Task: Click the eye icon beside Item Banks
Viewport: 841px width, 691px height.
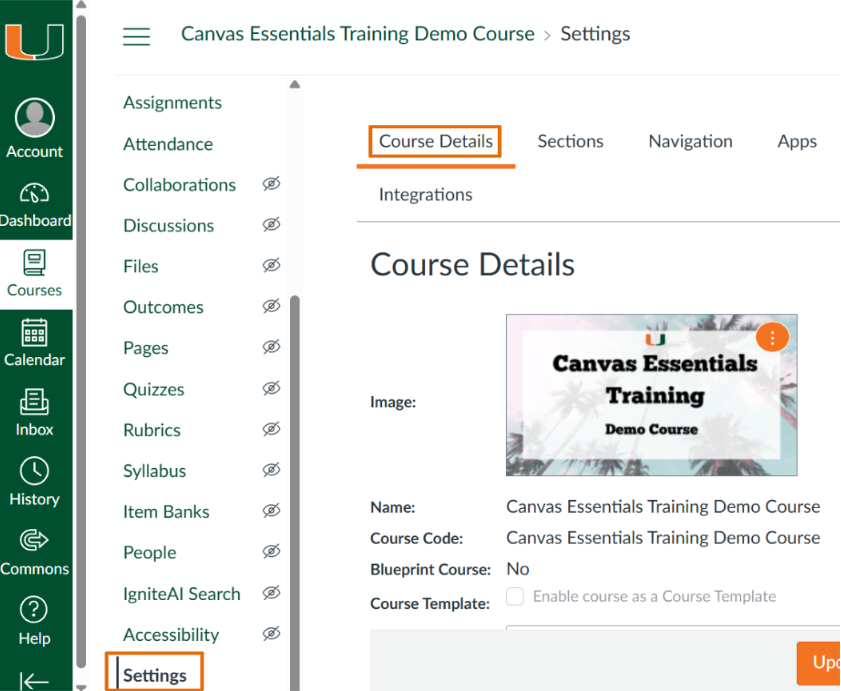Action: tap(271, 511)
